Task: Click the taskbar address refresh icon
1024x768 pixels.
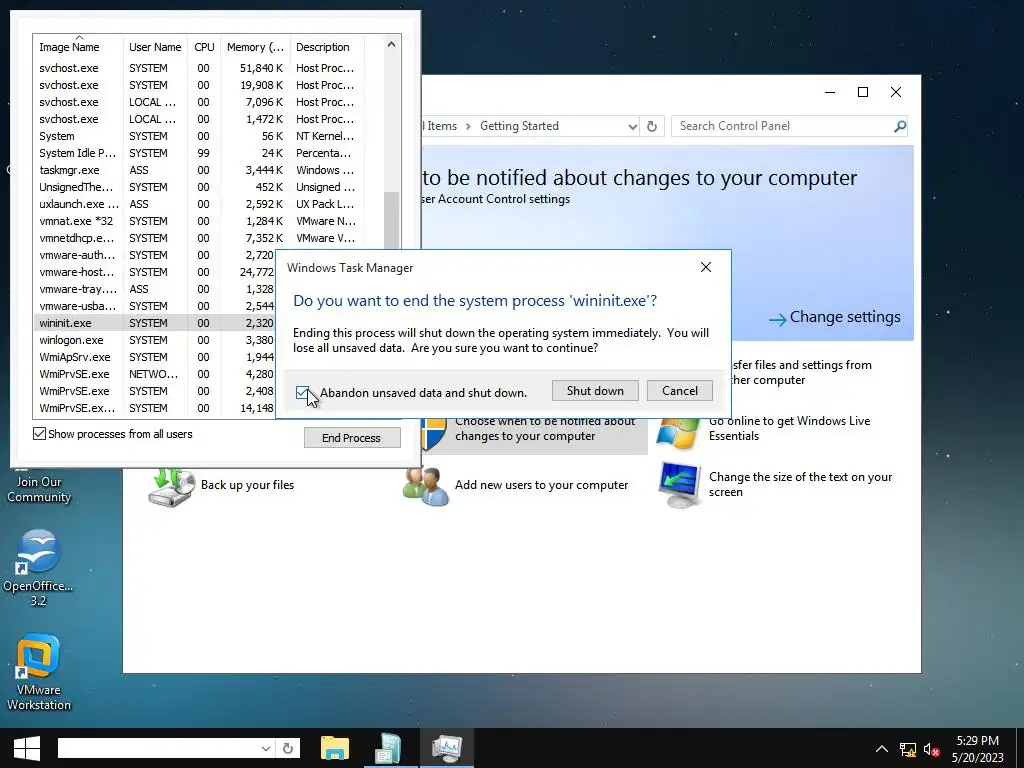Action: click(288, 748)
